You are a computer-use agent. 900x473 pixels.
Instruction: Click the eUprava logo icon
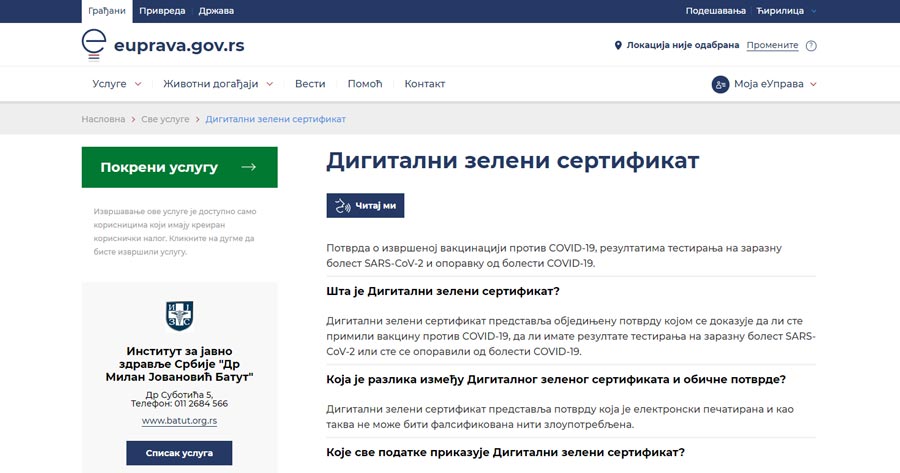[x=94, y=45]
